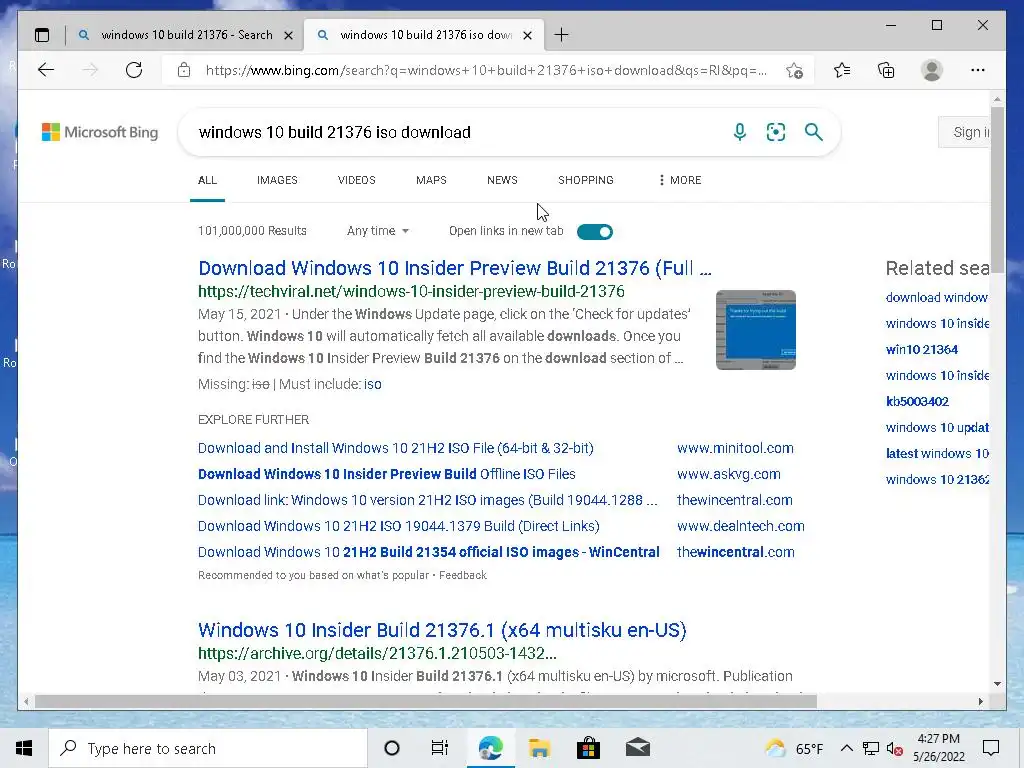Add this page to favorites star icon

[794, 71]
